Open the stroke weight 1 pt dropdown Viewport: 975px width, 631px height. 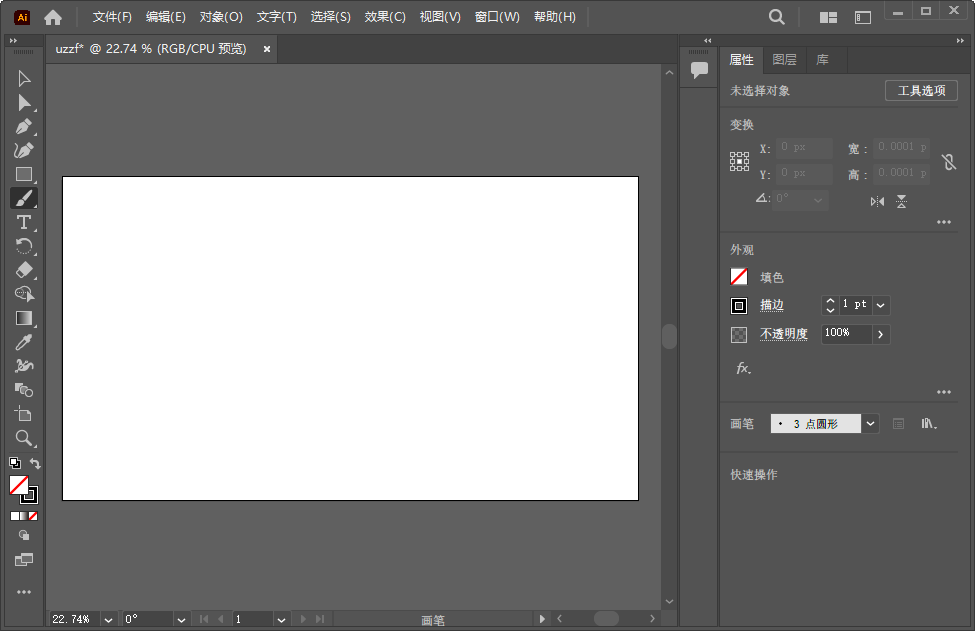point(881,304)
